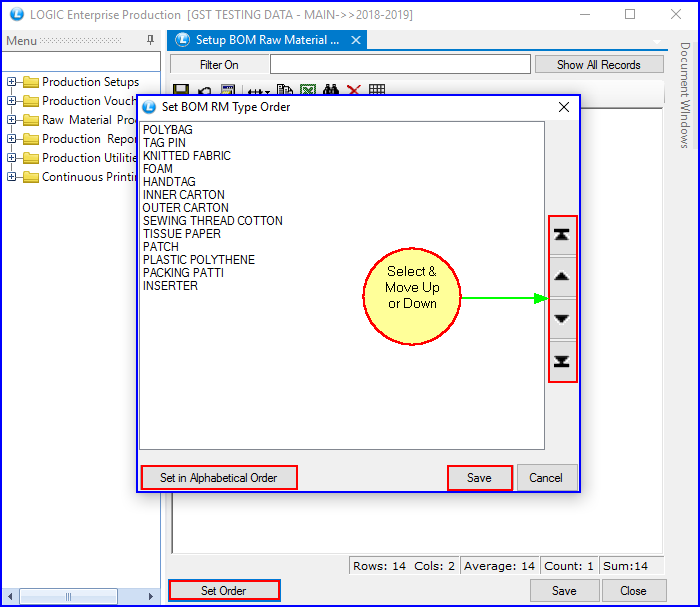Screen dimensions: 700x607
Task: Expand the Production Utilities tree node
Action: [x=12, y=158]
